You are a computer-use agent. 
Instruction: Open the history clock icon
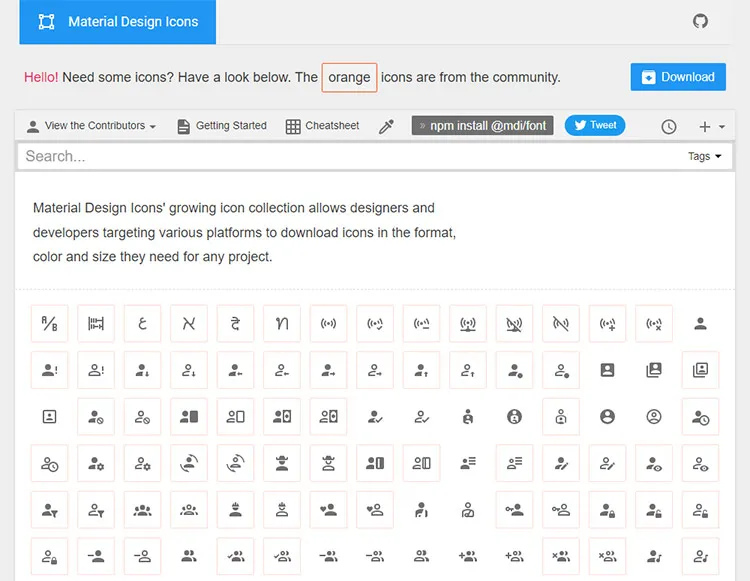click(668, 127)
